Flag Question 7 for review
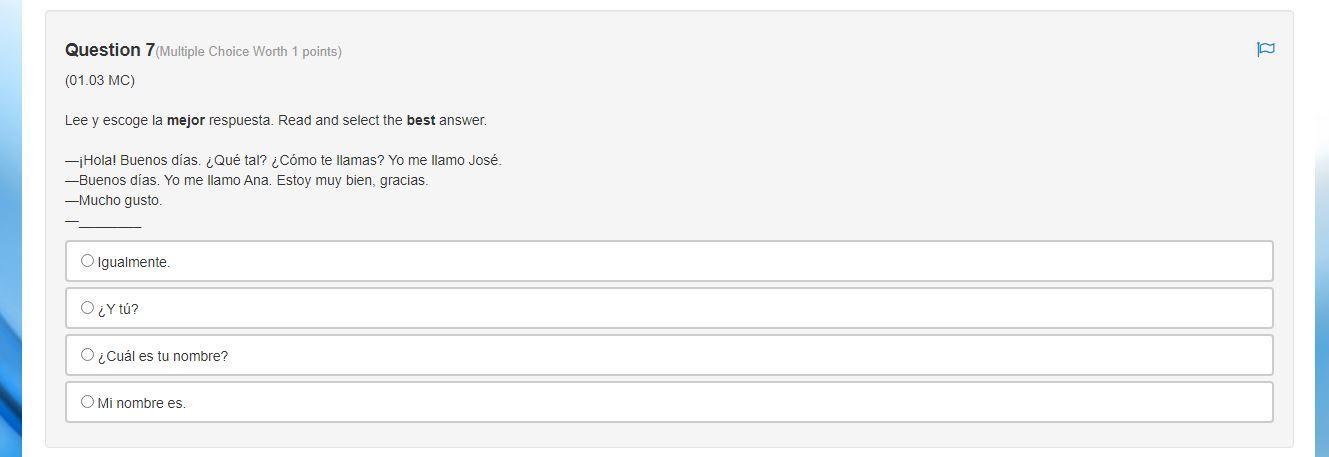1329x457 pixels. click(x=1265, y=49)
